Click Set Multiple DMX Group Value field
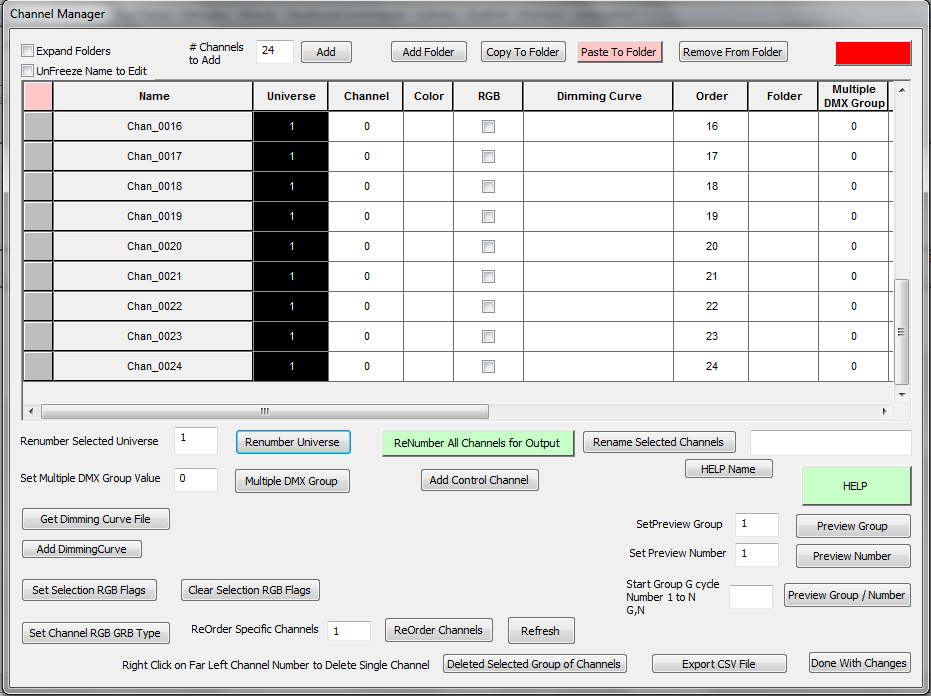 click(x=196, y=479)
